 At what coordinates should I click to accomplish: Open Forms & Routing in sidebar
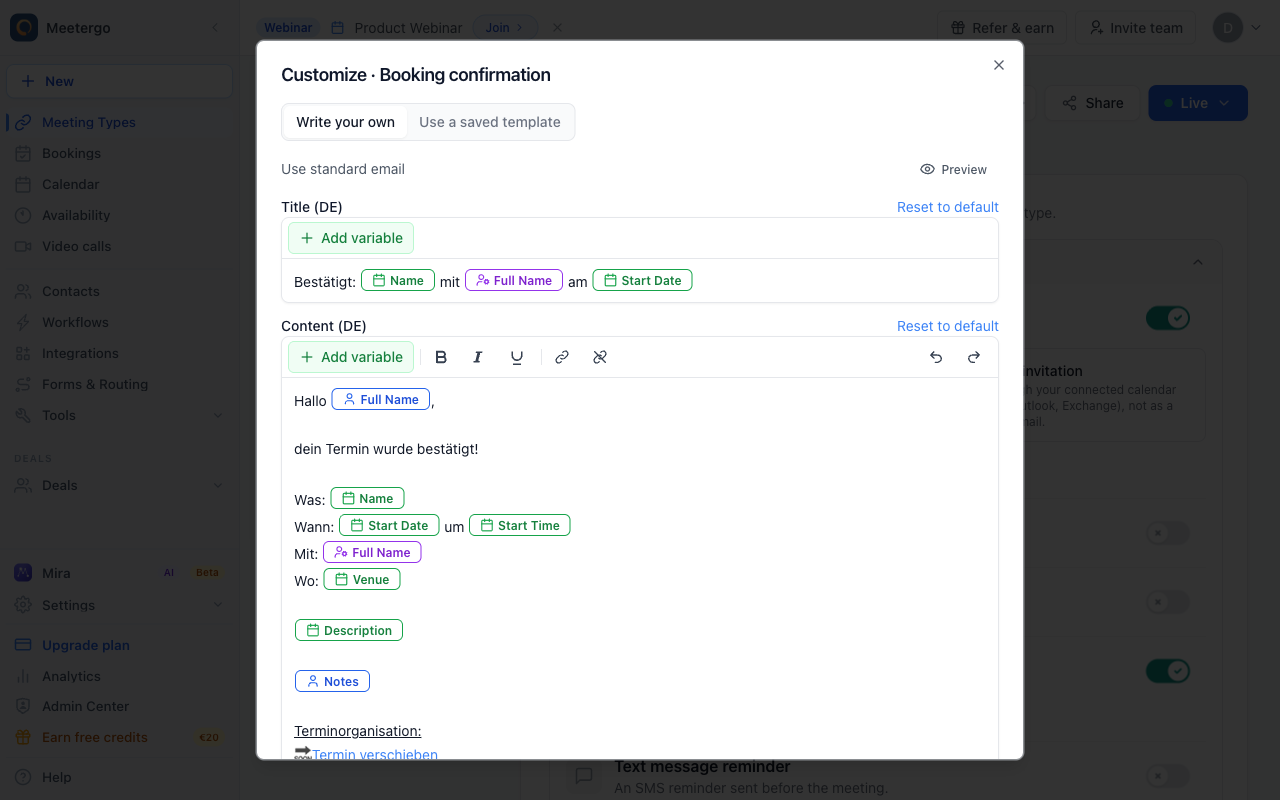coord(120,384)
